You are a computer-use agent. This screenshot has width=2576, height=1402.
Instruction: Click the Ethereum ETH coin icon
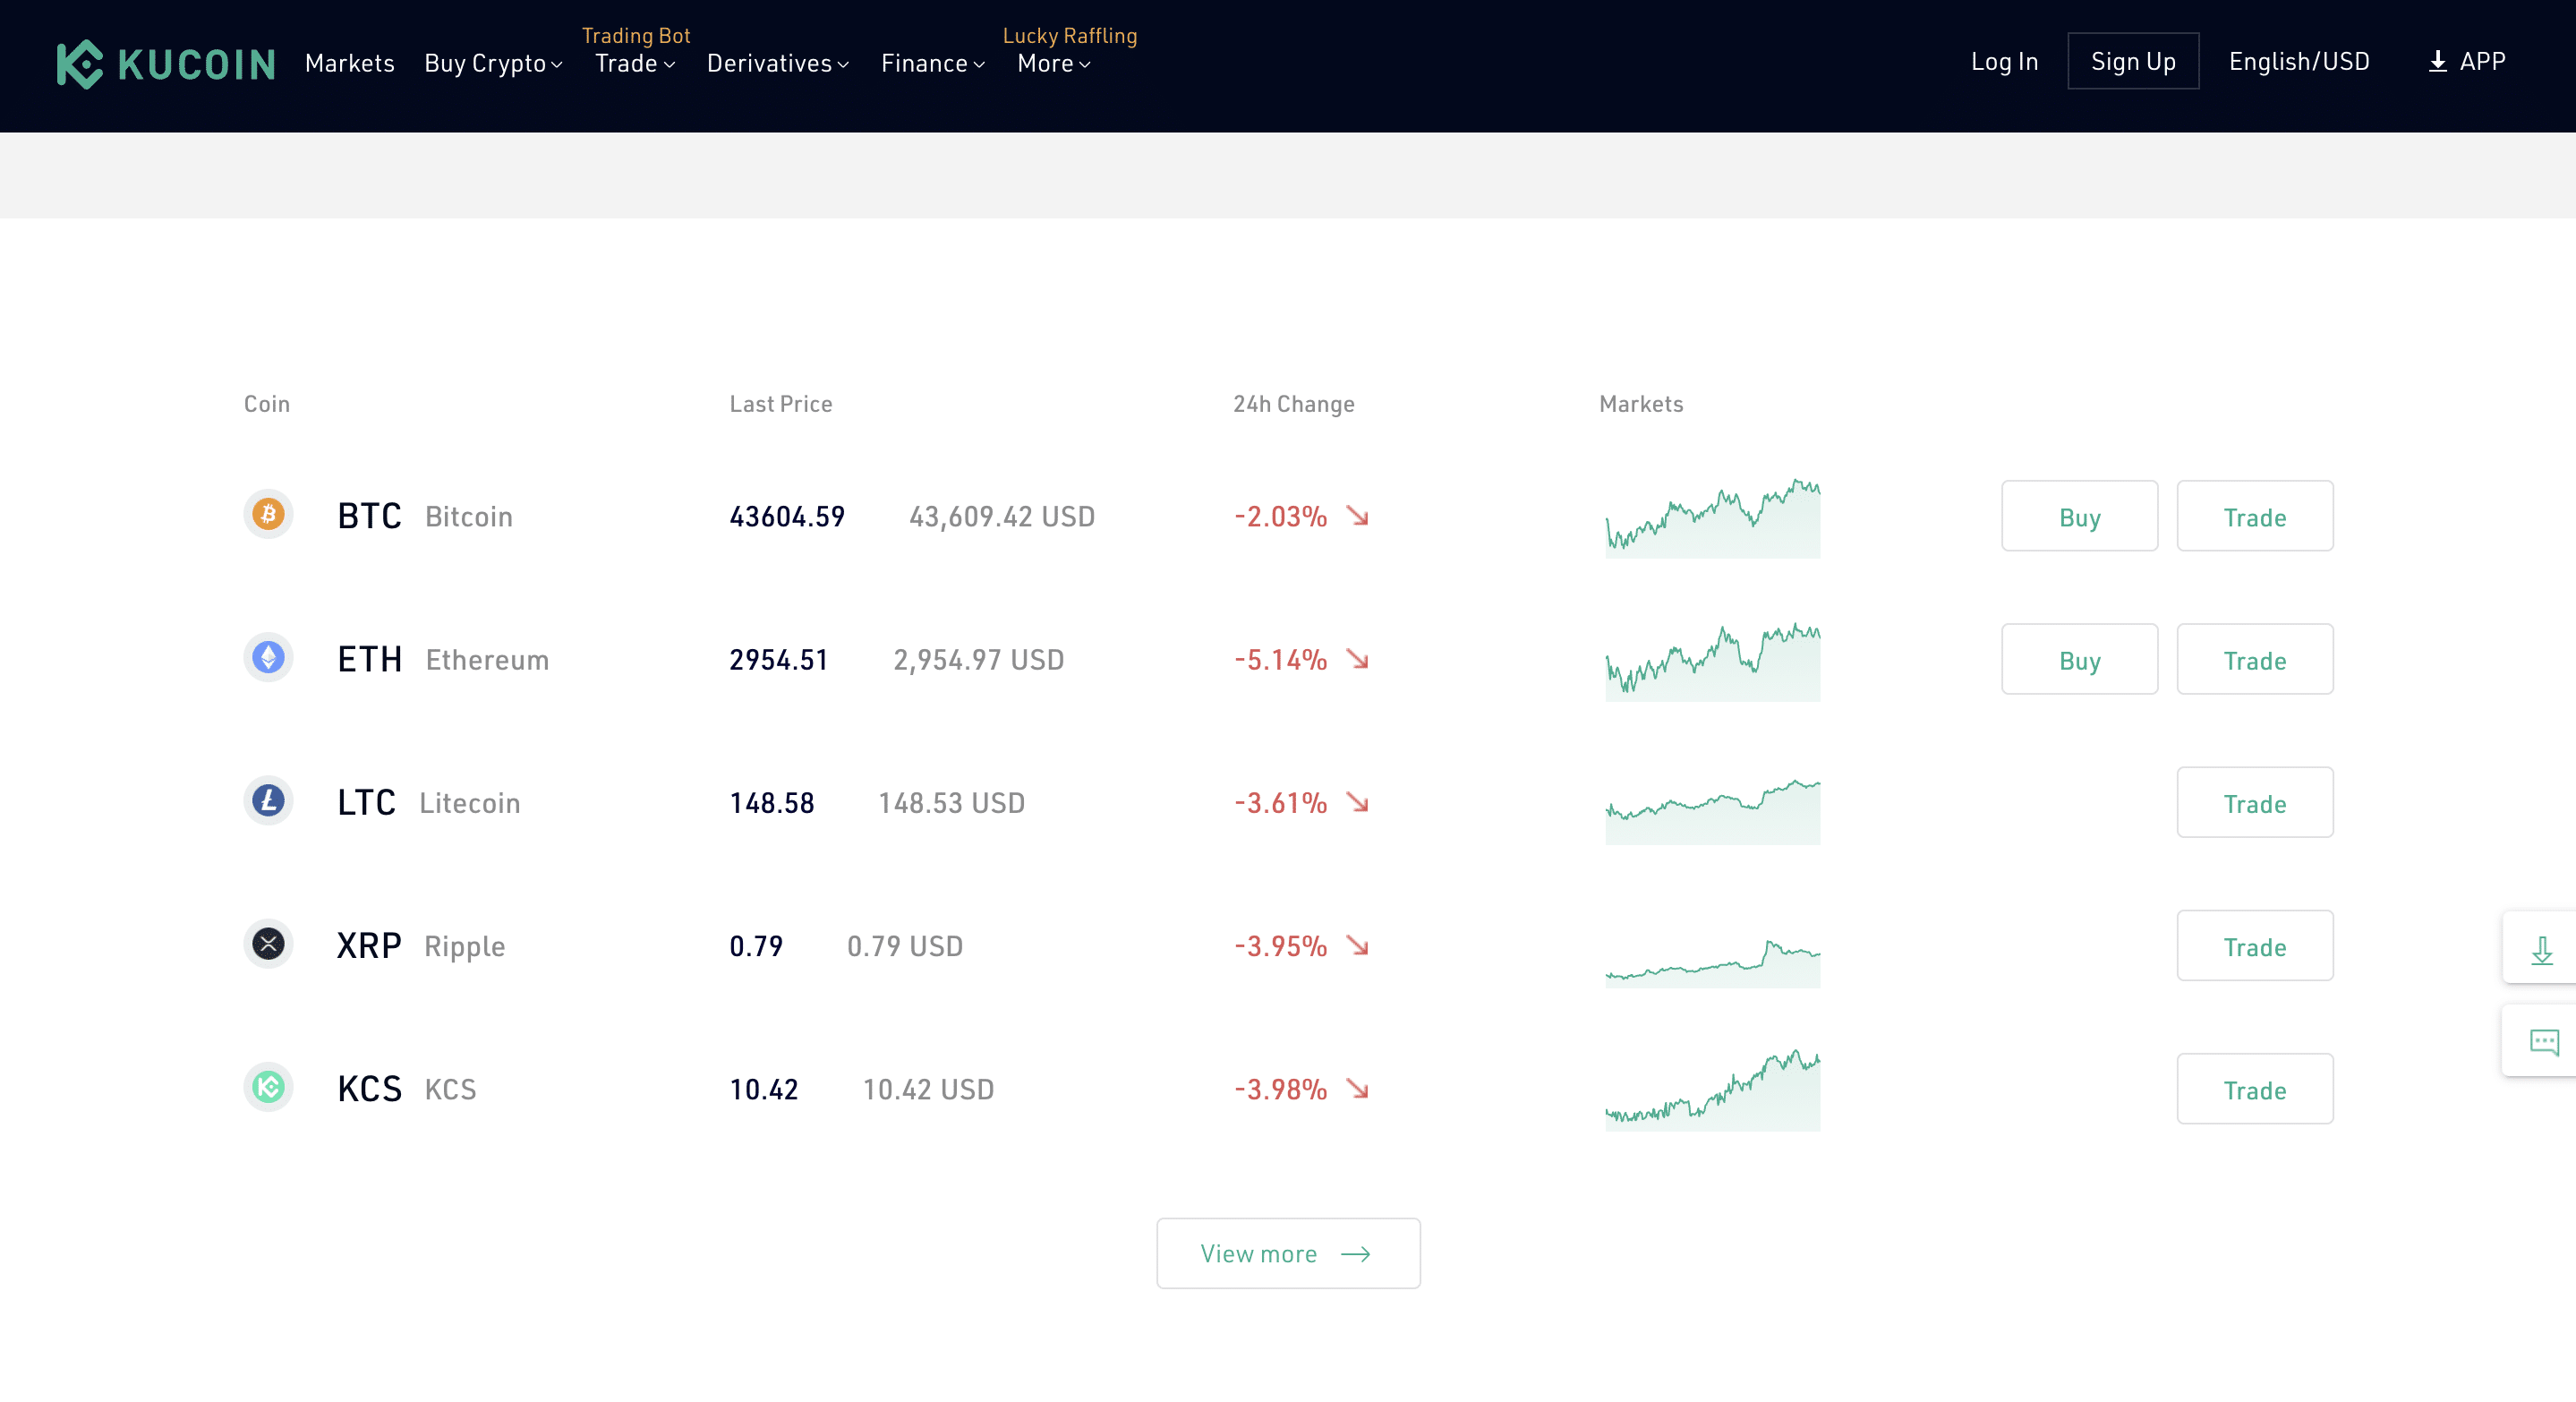(271, 658)
